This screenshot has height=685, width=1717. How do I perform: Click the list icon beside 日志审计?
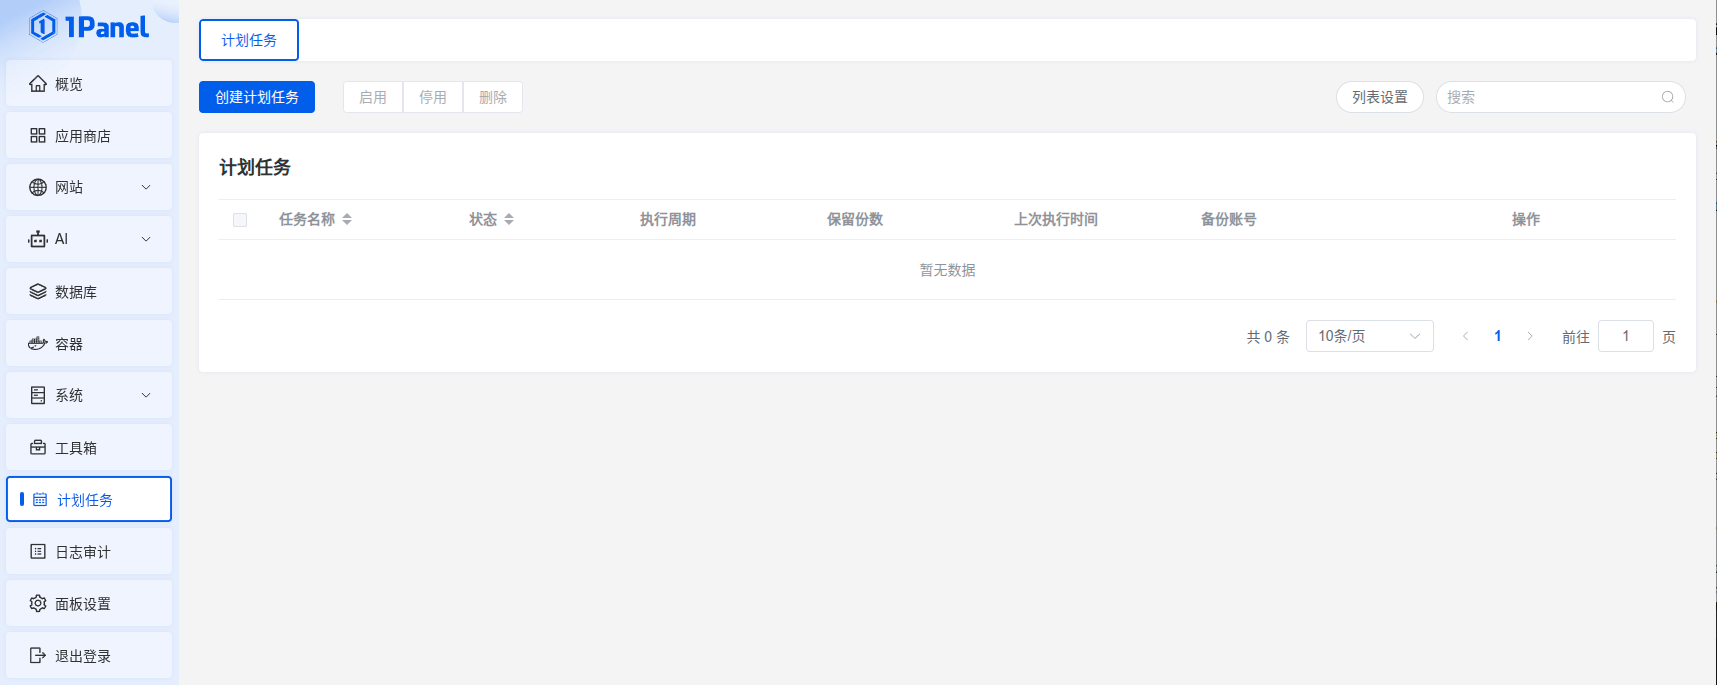point(38,551)
